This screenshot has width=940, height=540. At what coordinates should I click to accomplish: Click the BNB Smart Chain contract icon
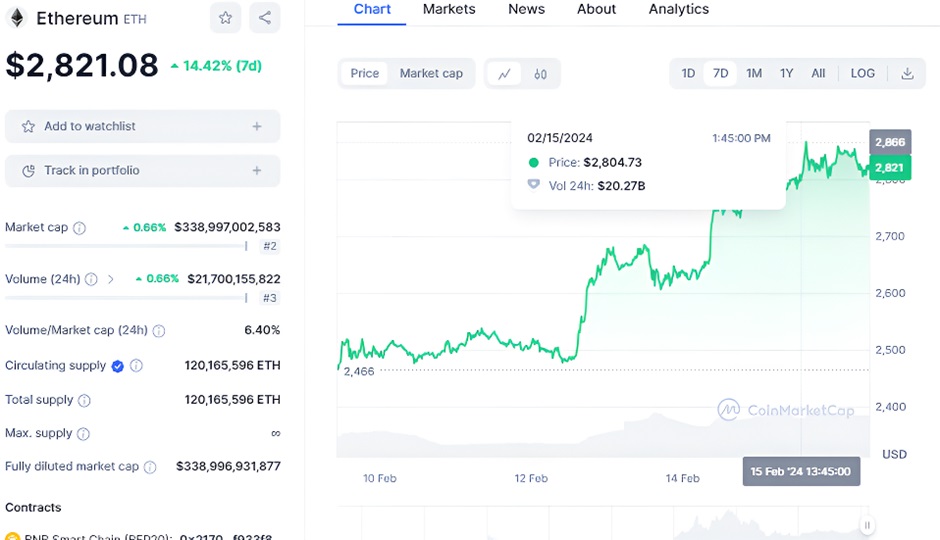(x=12, y=536)
